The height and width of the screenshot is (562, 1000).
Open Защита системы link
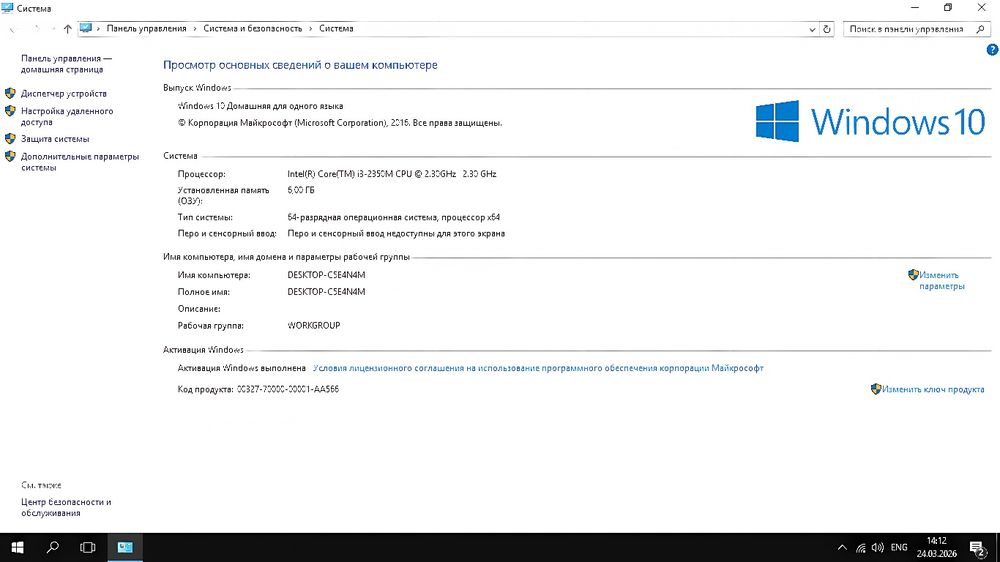tap(55, 139)
